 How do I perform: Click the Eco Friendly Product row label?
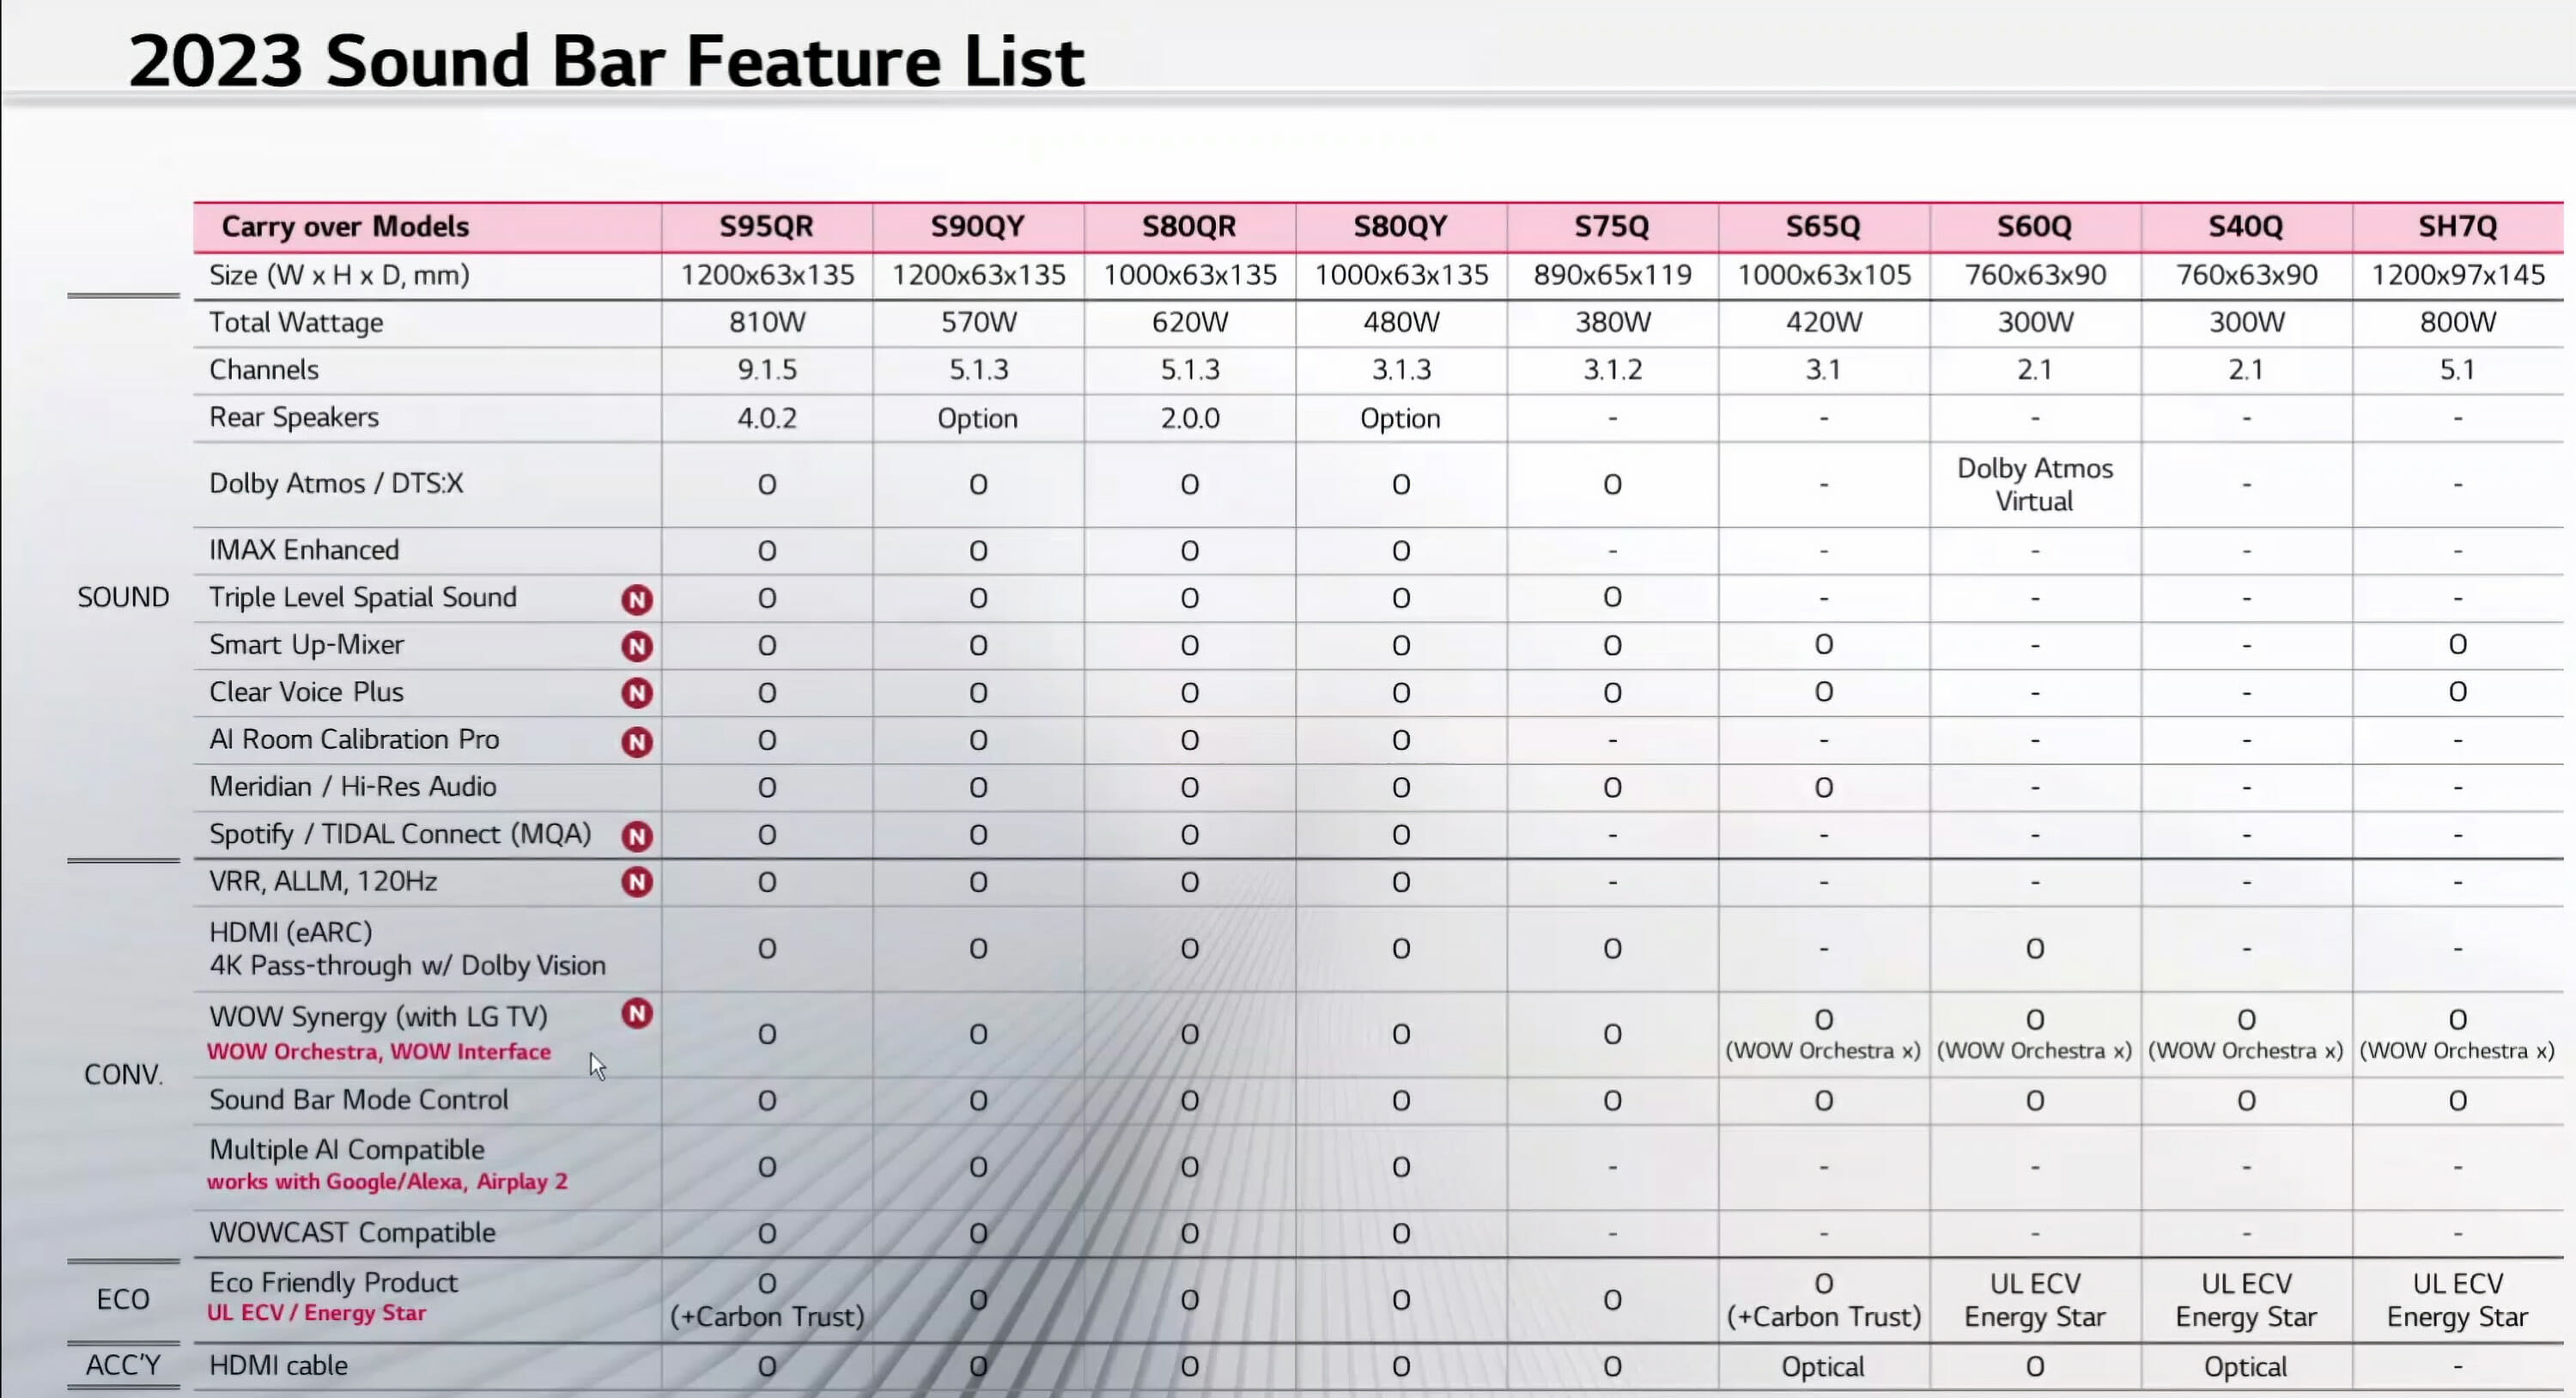click(333, 1282)
